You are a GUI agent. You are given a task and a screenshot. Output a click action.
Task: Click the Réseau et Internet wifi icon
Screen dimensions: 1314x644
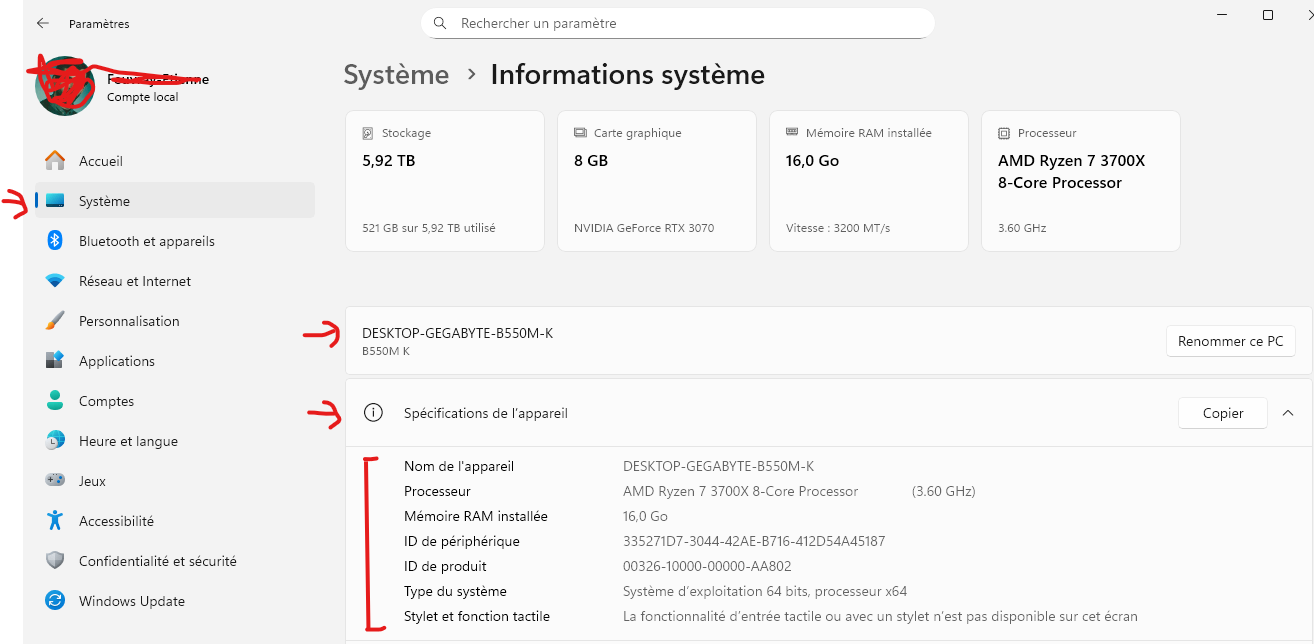tap(55, 281)
